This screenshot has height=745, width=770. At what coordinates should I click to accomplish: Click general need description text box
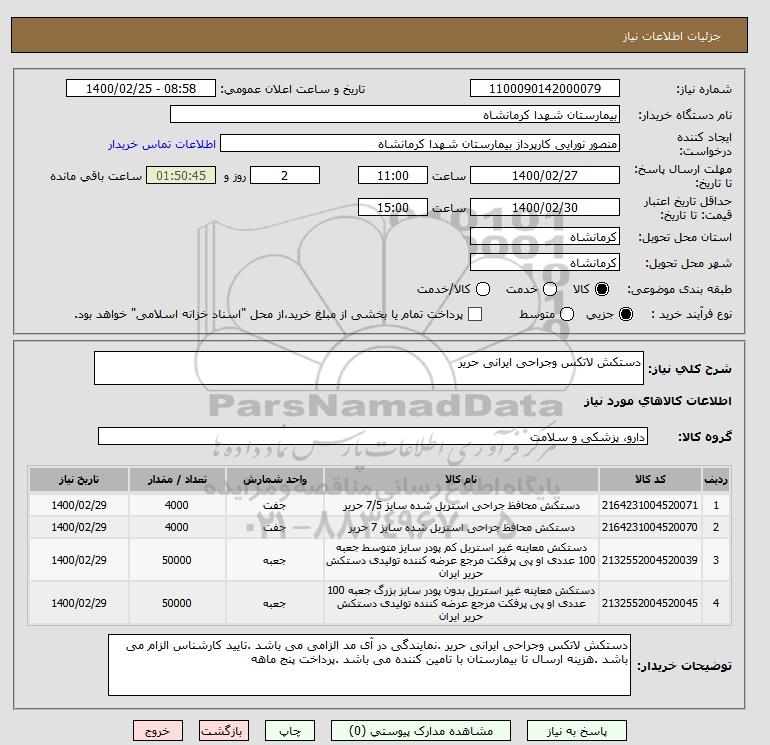tap(369, 368)
